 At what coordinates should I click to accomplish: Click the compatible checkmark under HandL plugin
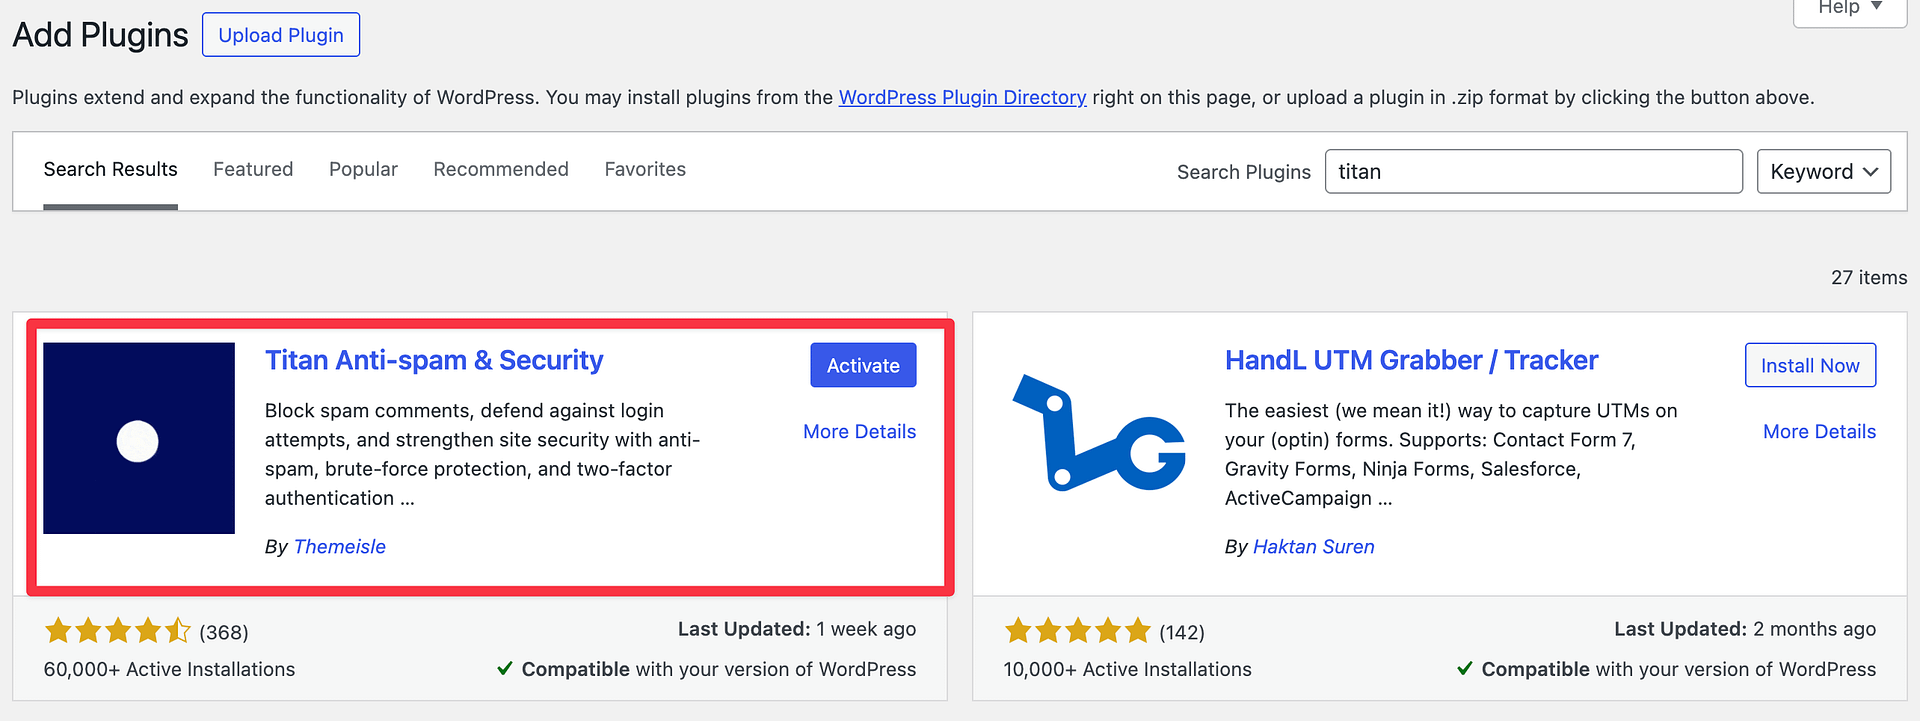(1465, 669)
